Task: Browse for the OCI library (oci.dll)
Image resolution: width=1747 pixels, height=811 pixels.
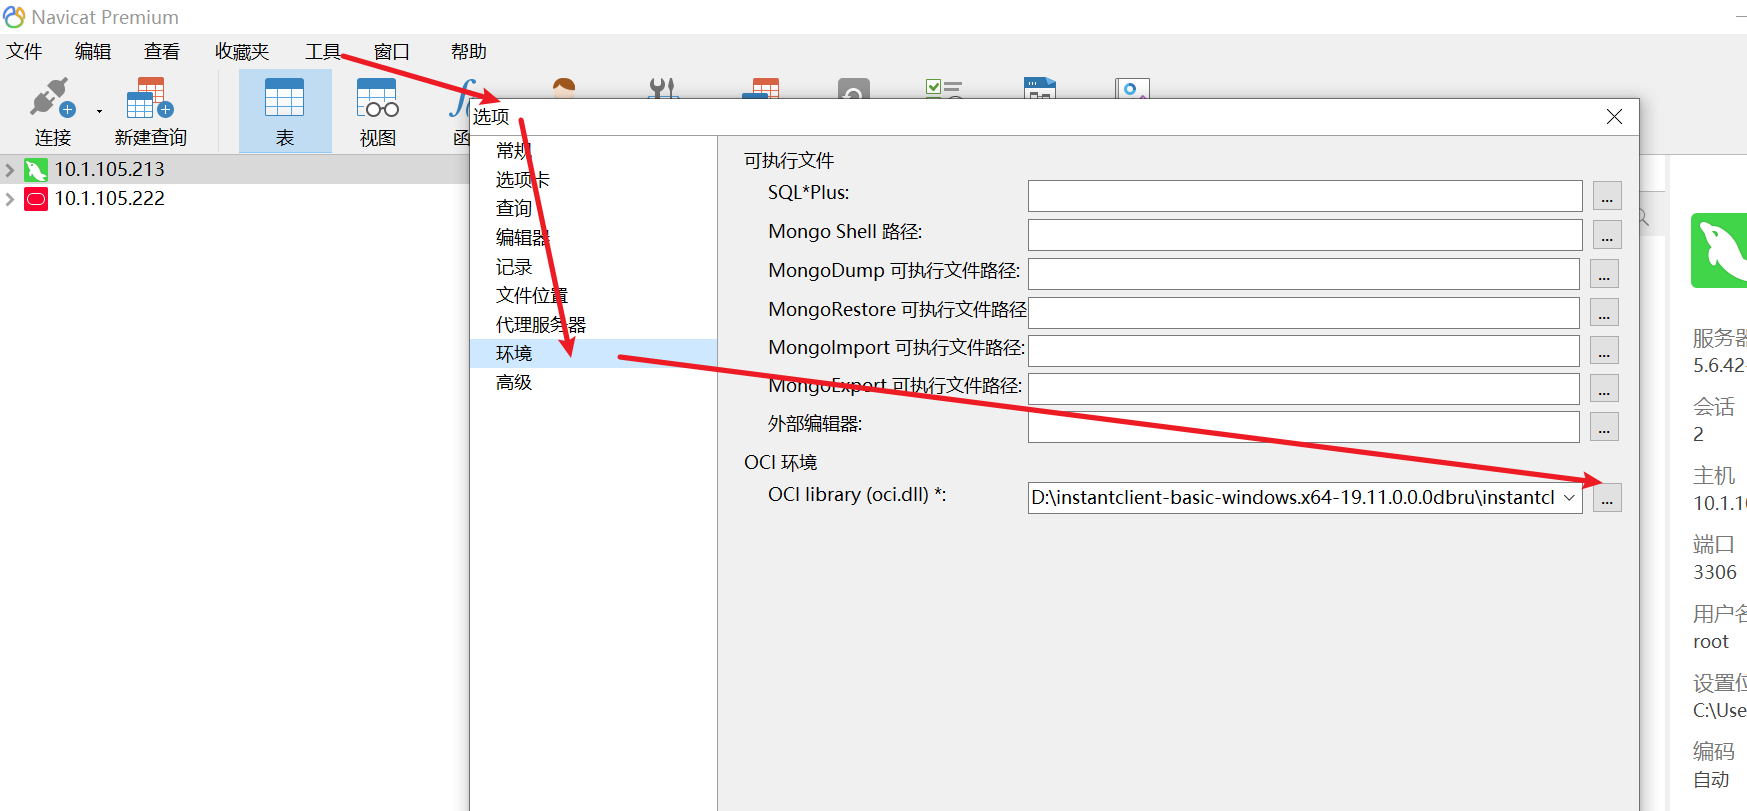Action: (x=1607, y=498)
